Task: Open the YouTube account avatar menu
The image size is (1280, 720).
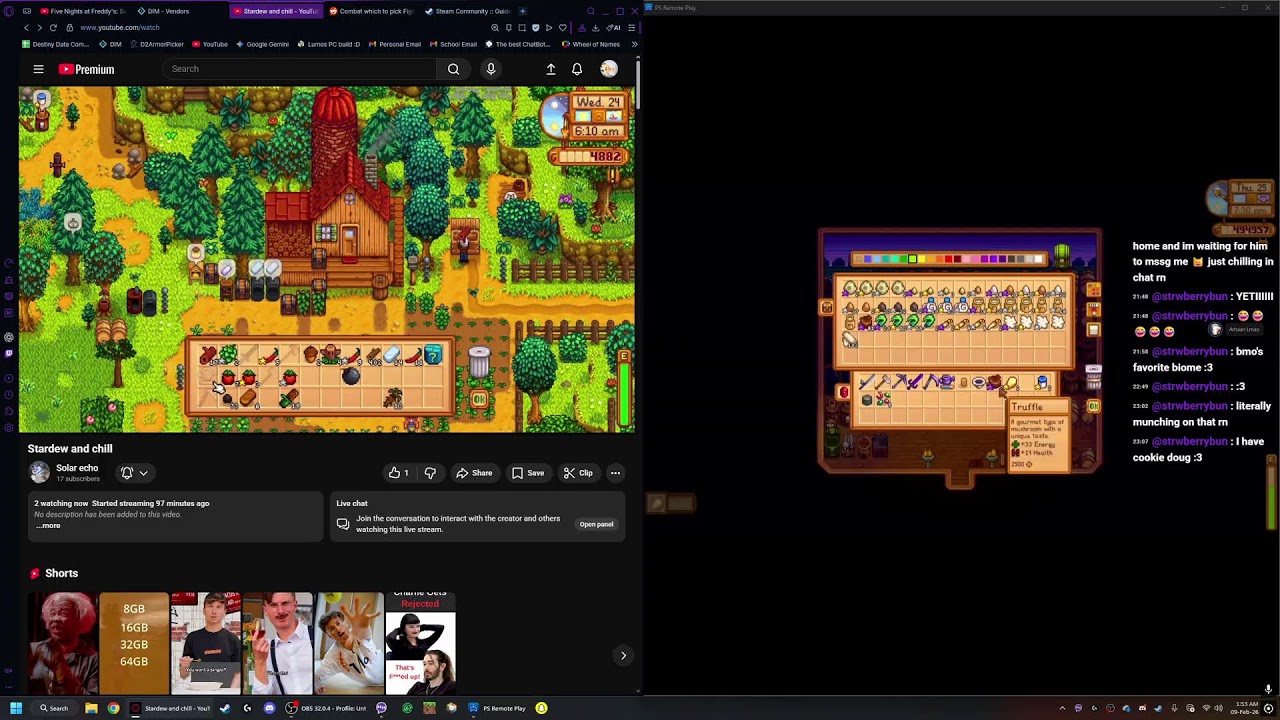Action: [x=608, y=69]
